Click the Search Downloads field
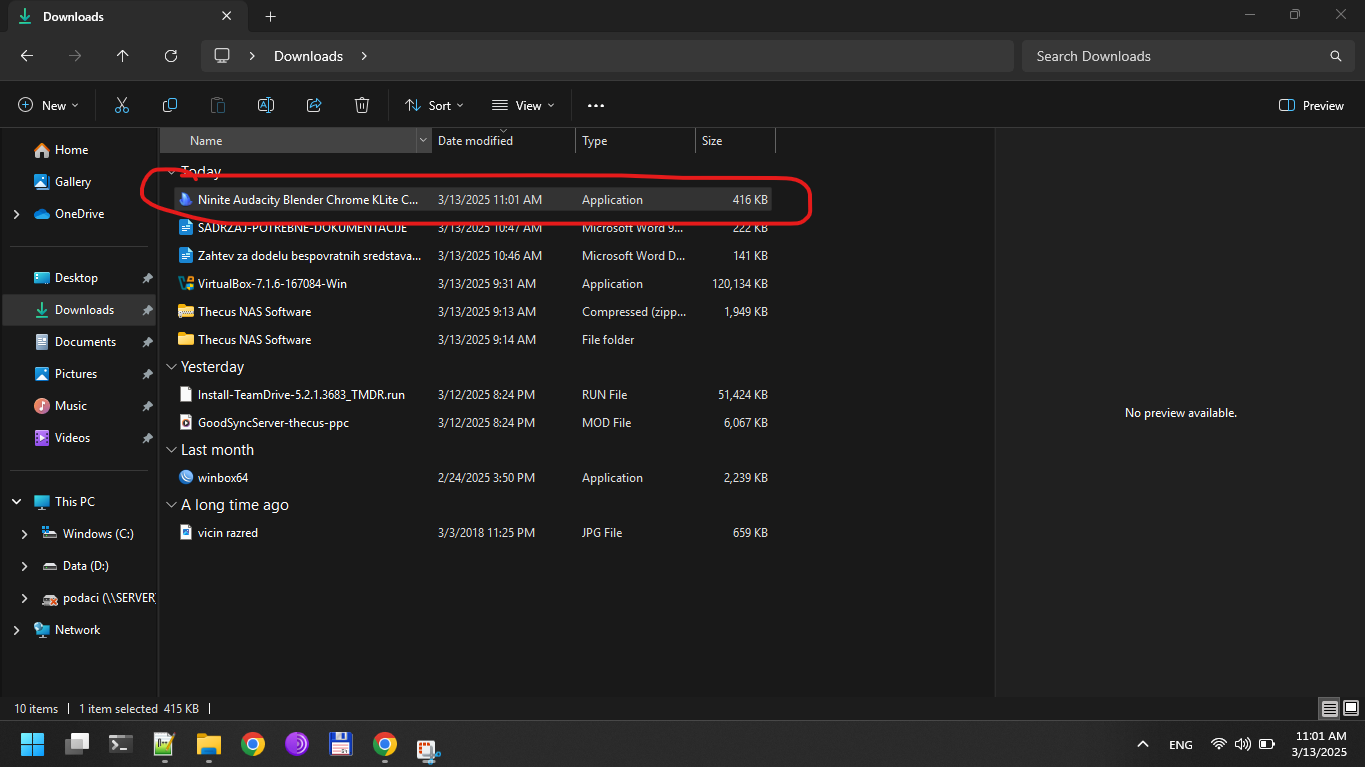The image size is (1365, 767). pos(1186,56)
